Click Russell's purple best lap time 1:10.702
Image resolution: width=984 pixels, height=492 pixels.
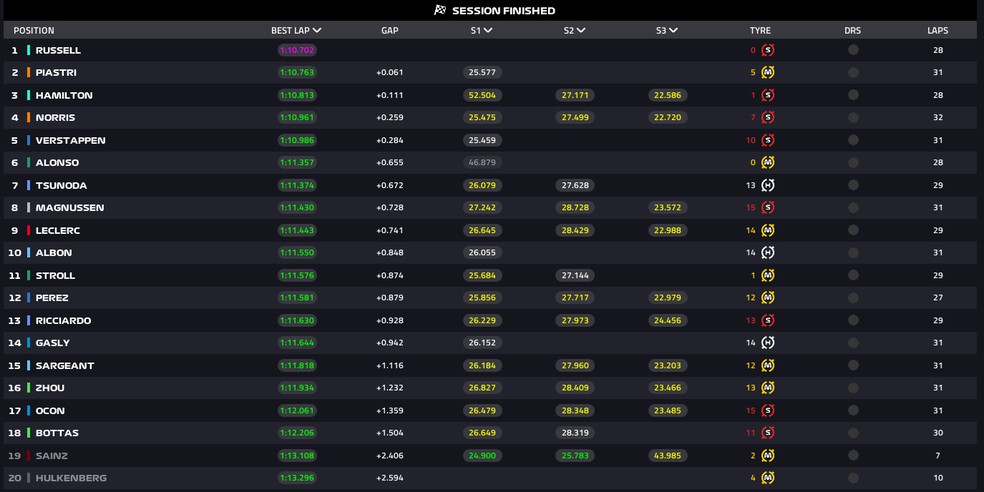297,50
